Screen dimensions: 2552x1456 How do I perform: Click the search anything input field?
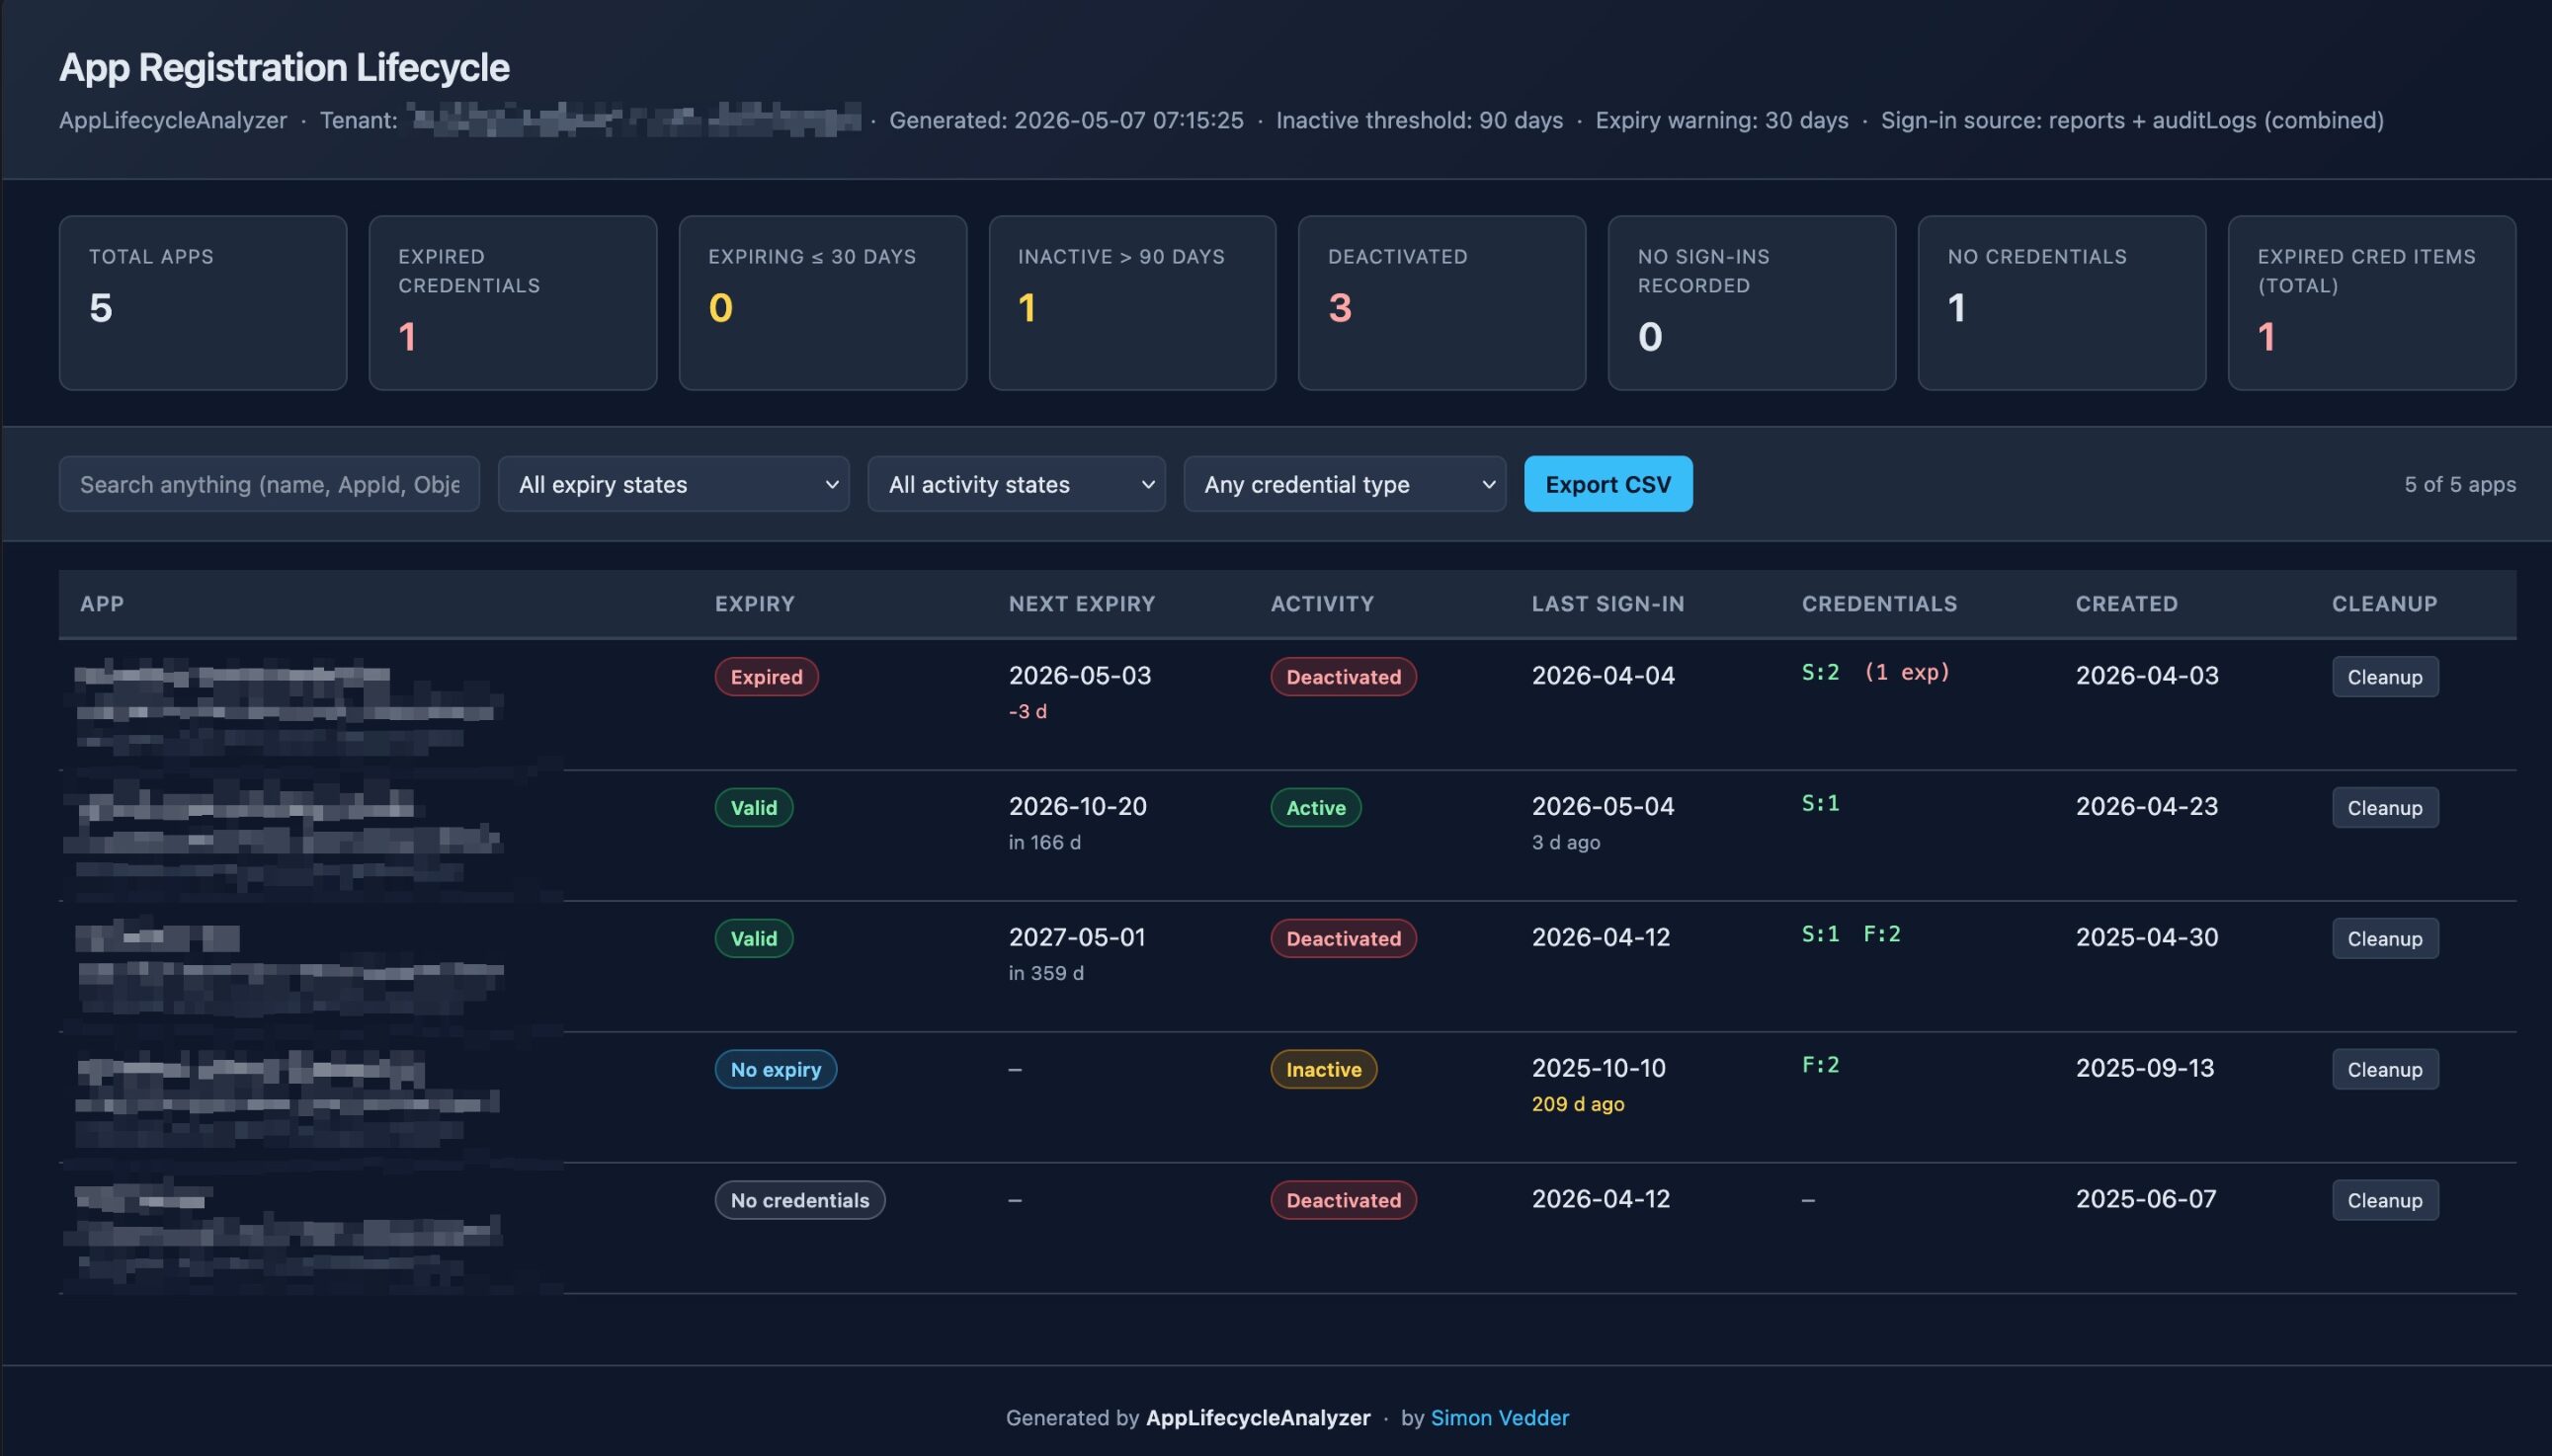point(269,484)
